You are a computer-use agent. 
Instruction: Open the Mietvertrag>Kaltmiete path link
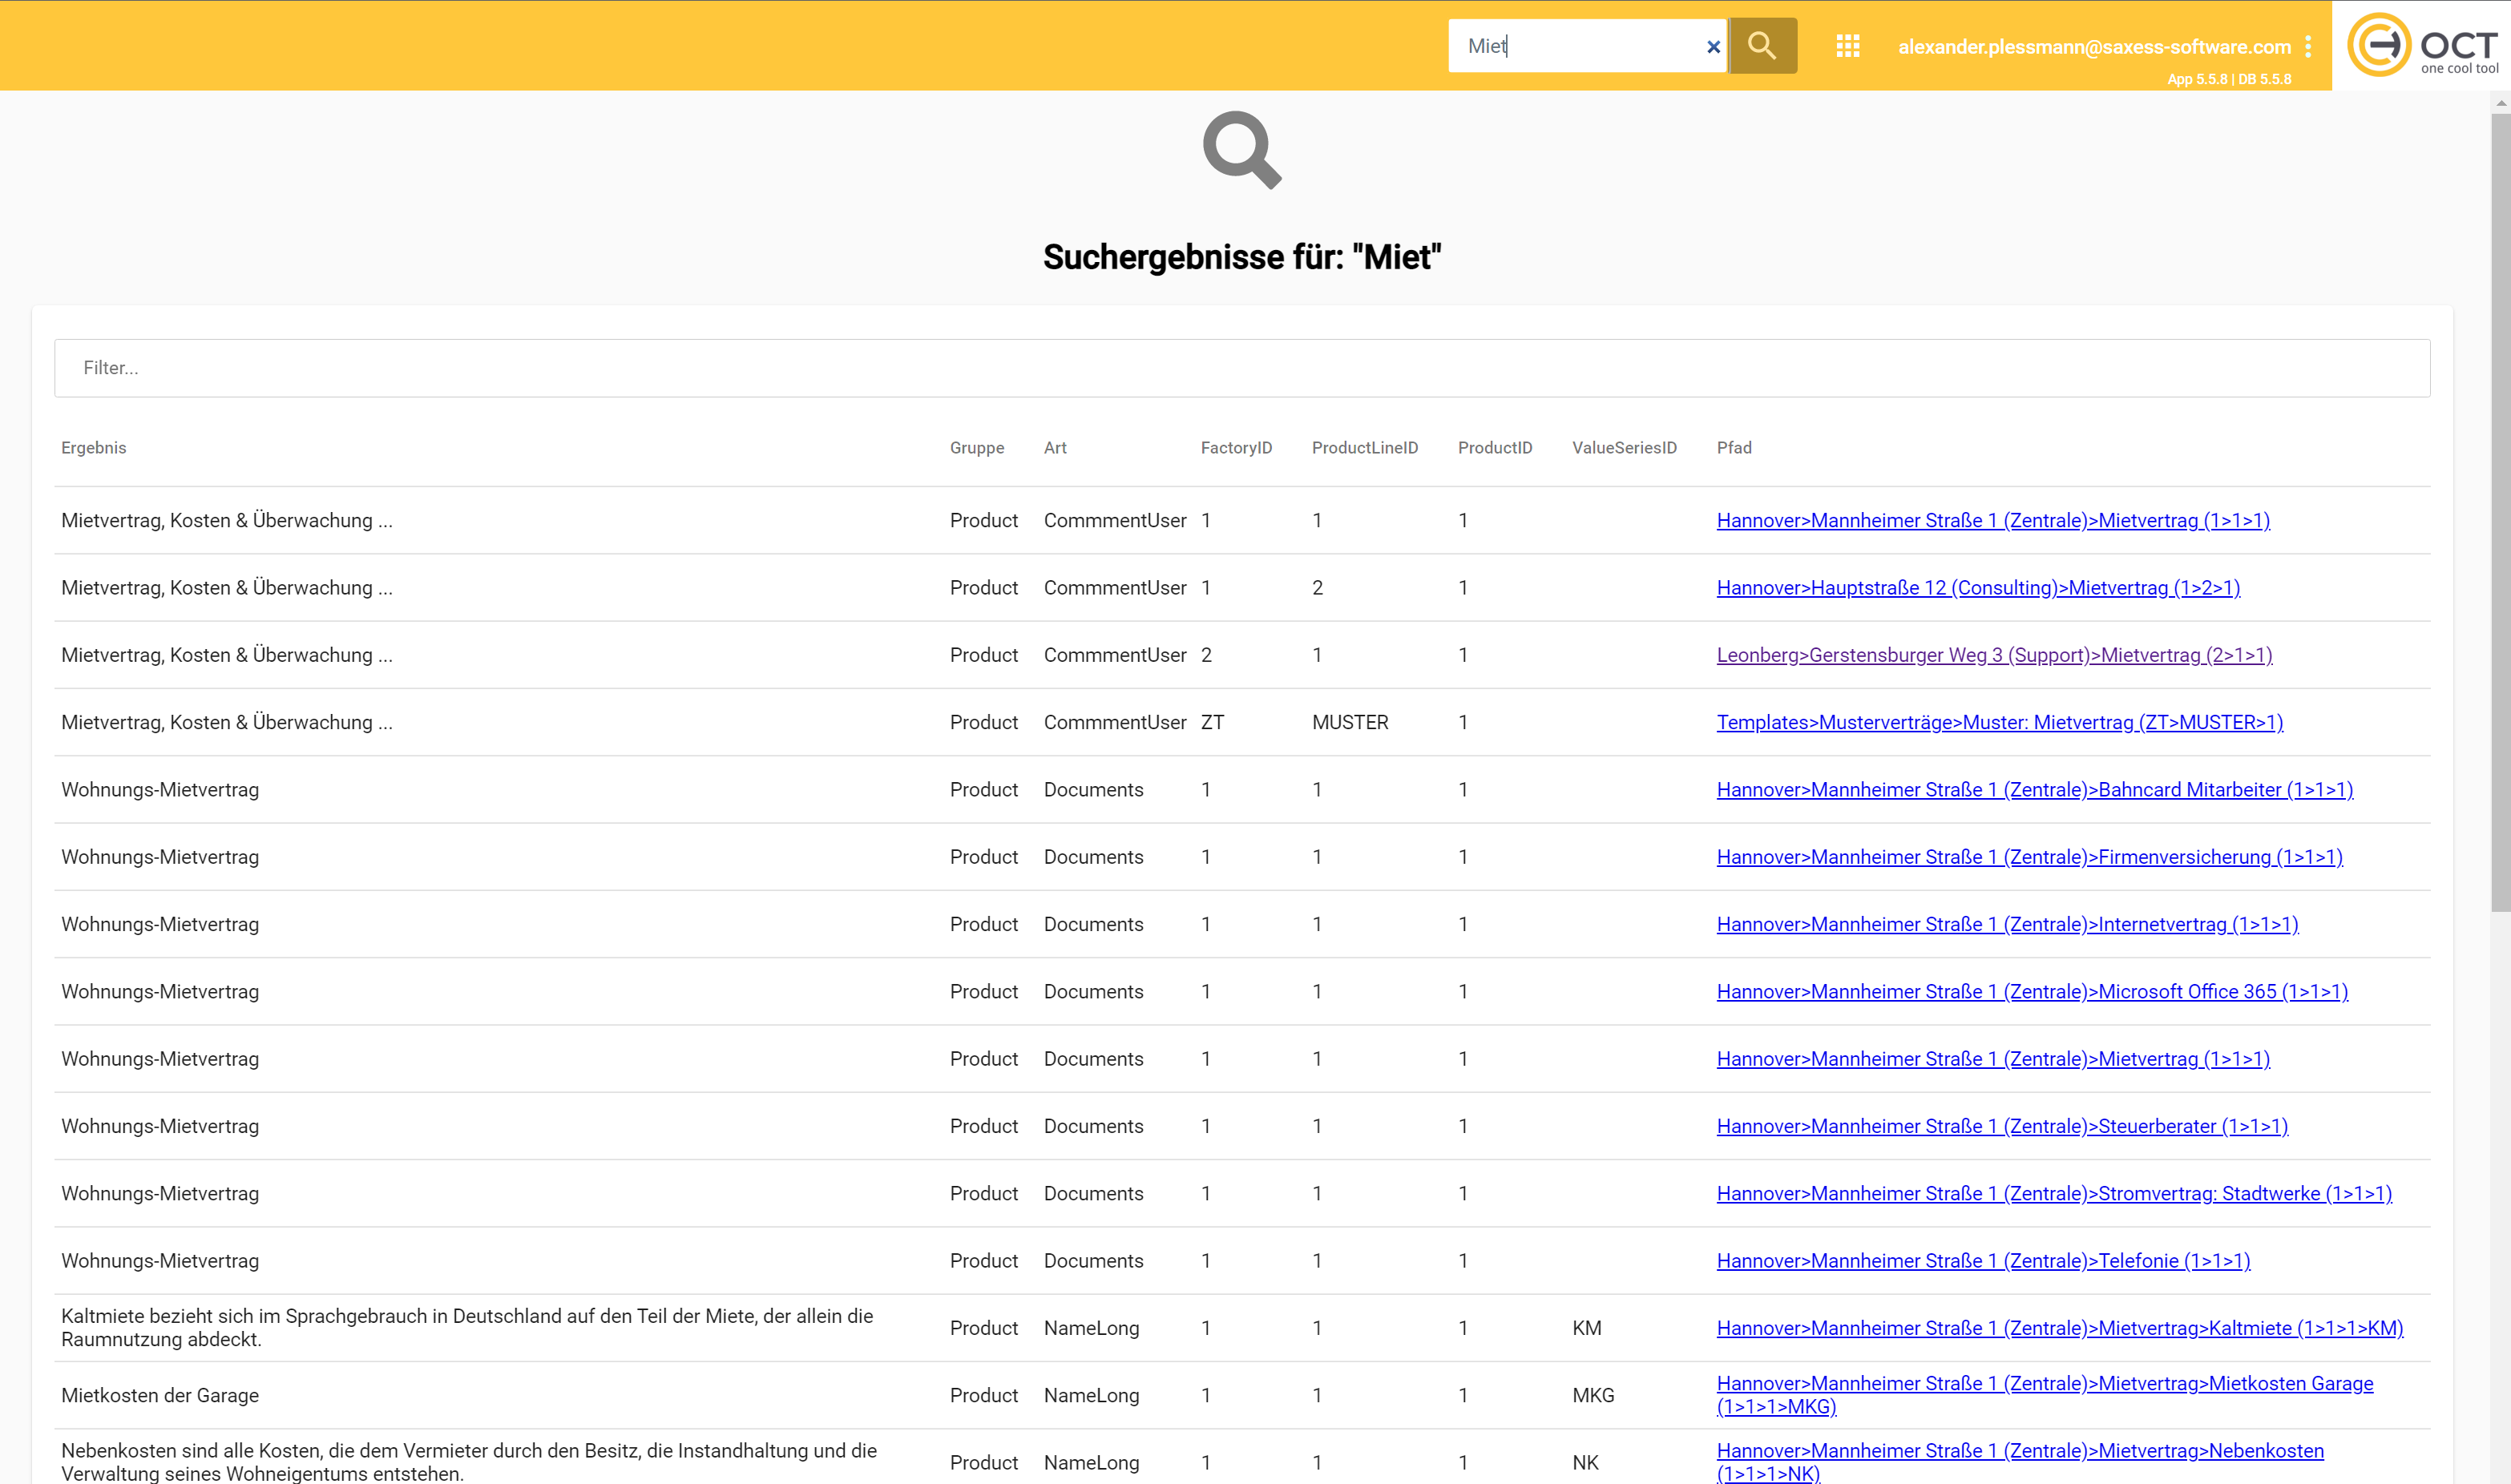2059,1328
